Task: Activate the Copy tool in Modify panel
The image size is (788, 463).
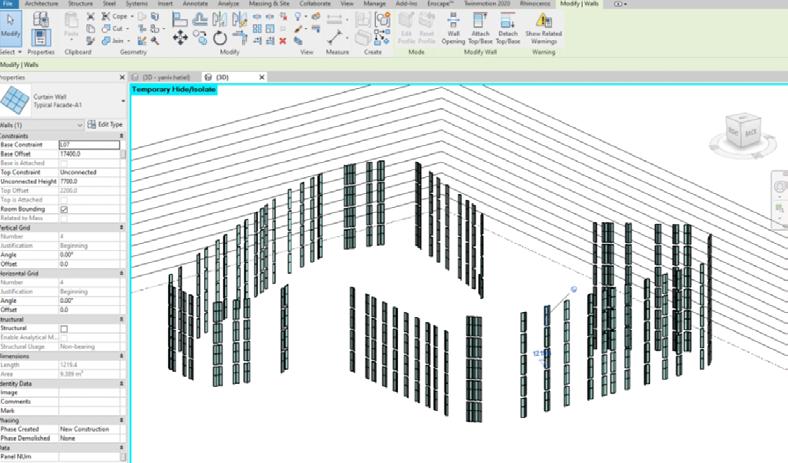Action: [200, 38]
